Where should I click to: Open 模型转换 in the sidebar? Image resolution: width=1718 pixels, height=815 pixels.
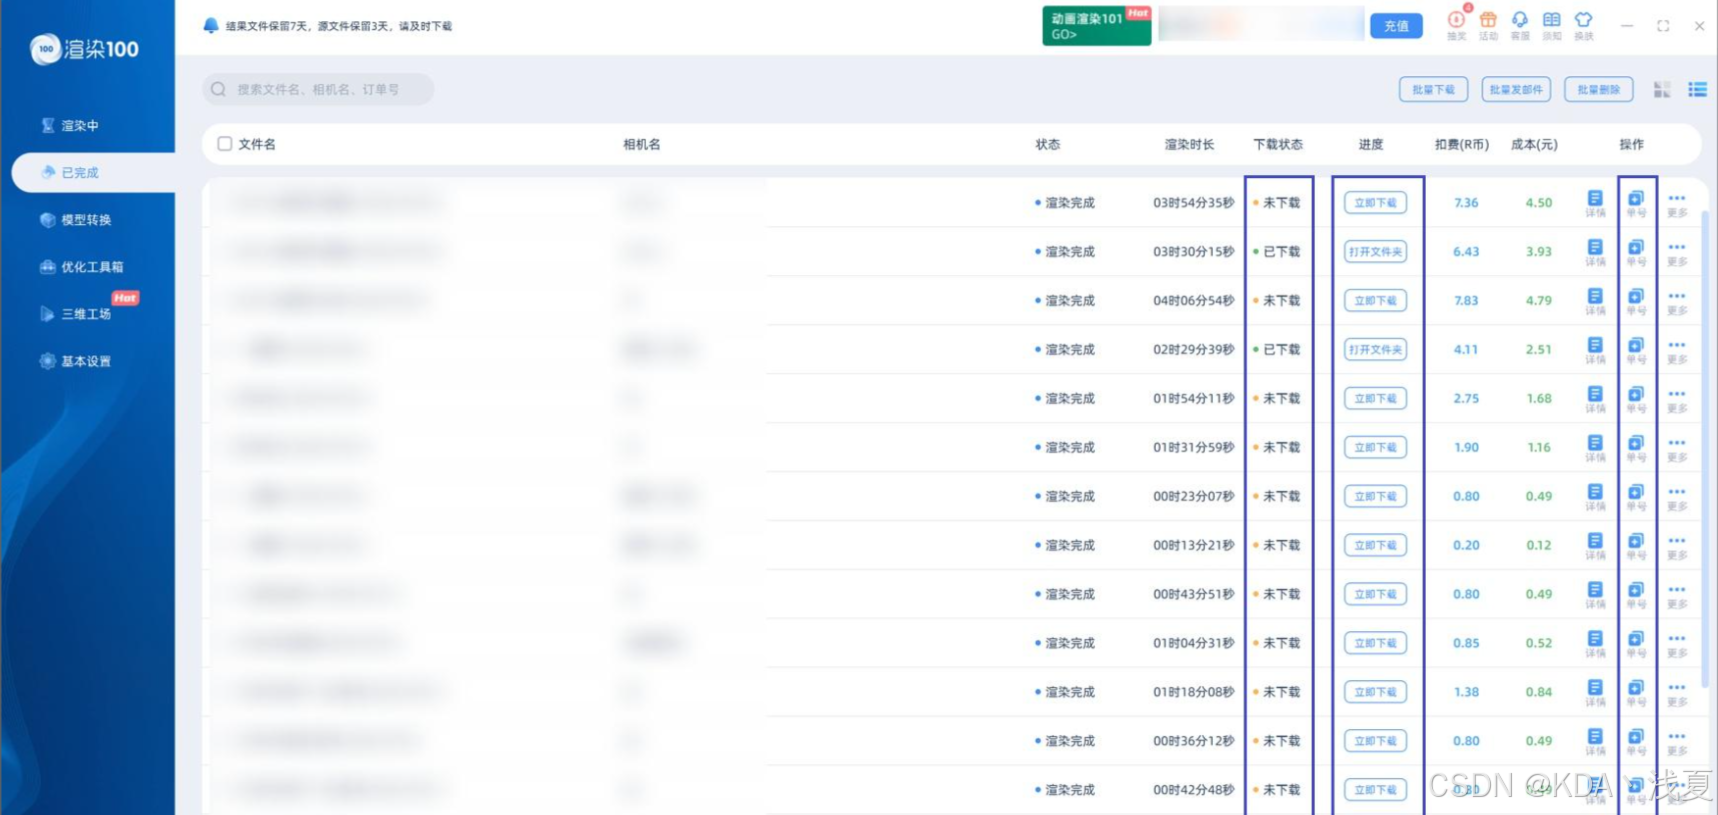[x=76, y=220]
